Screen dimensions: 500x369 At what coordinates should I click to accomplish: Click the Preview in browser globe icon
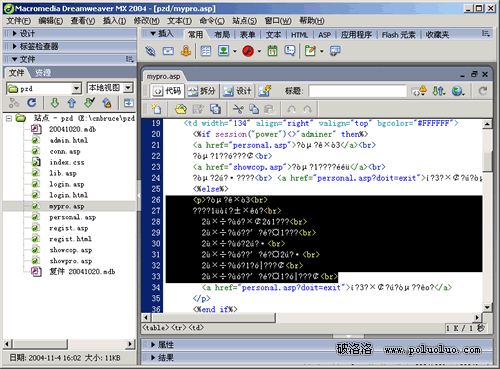pyautogui.click(x=458, y=91)
